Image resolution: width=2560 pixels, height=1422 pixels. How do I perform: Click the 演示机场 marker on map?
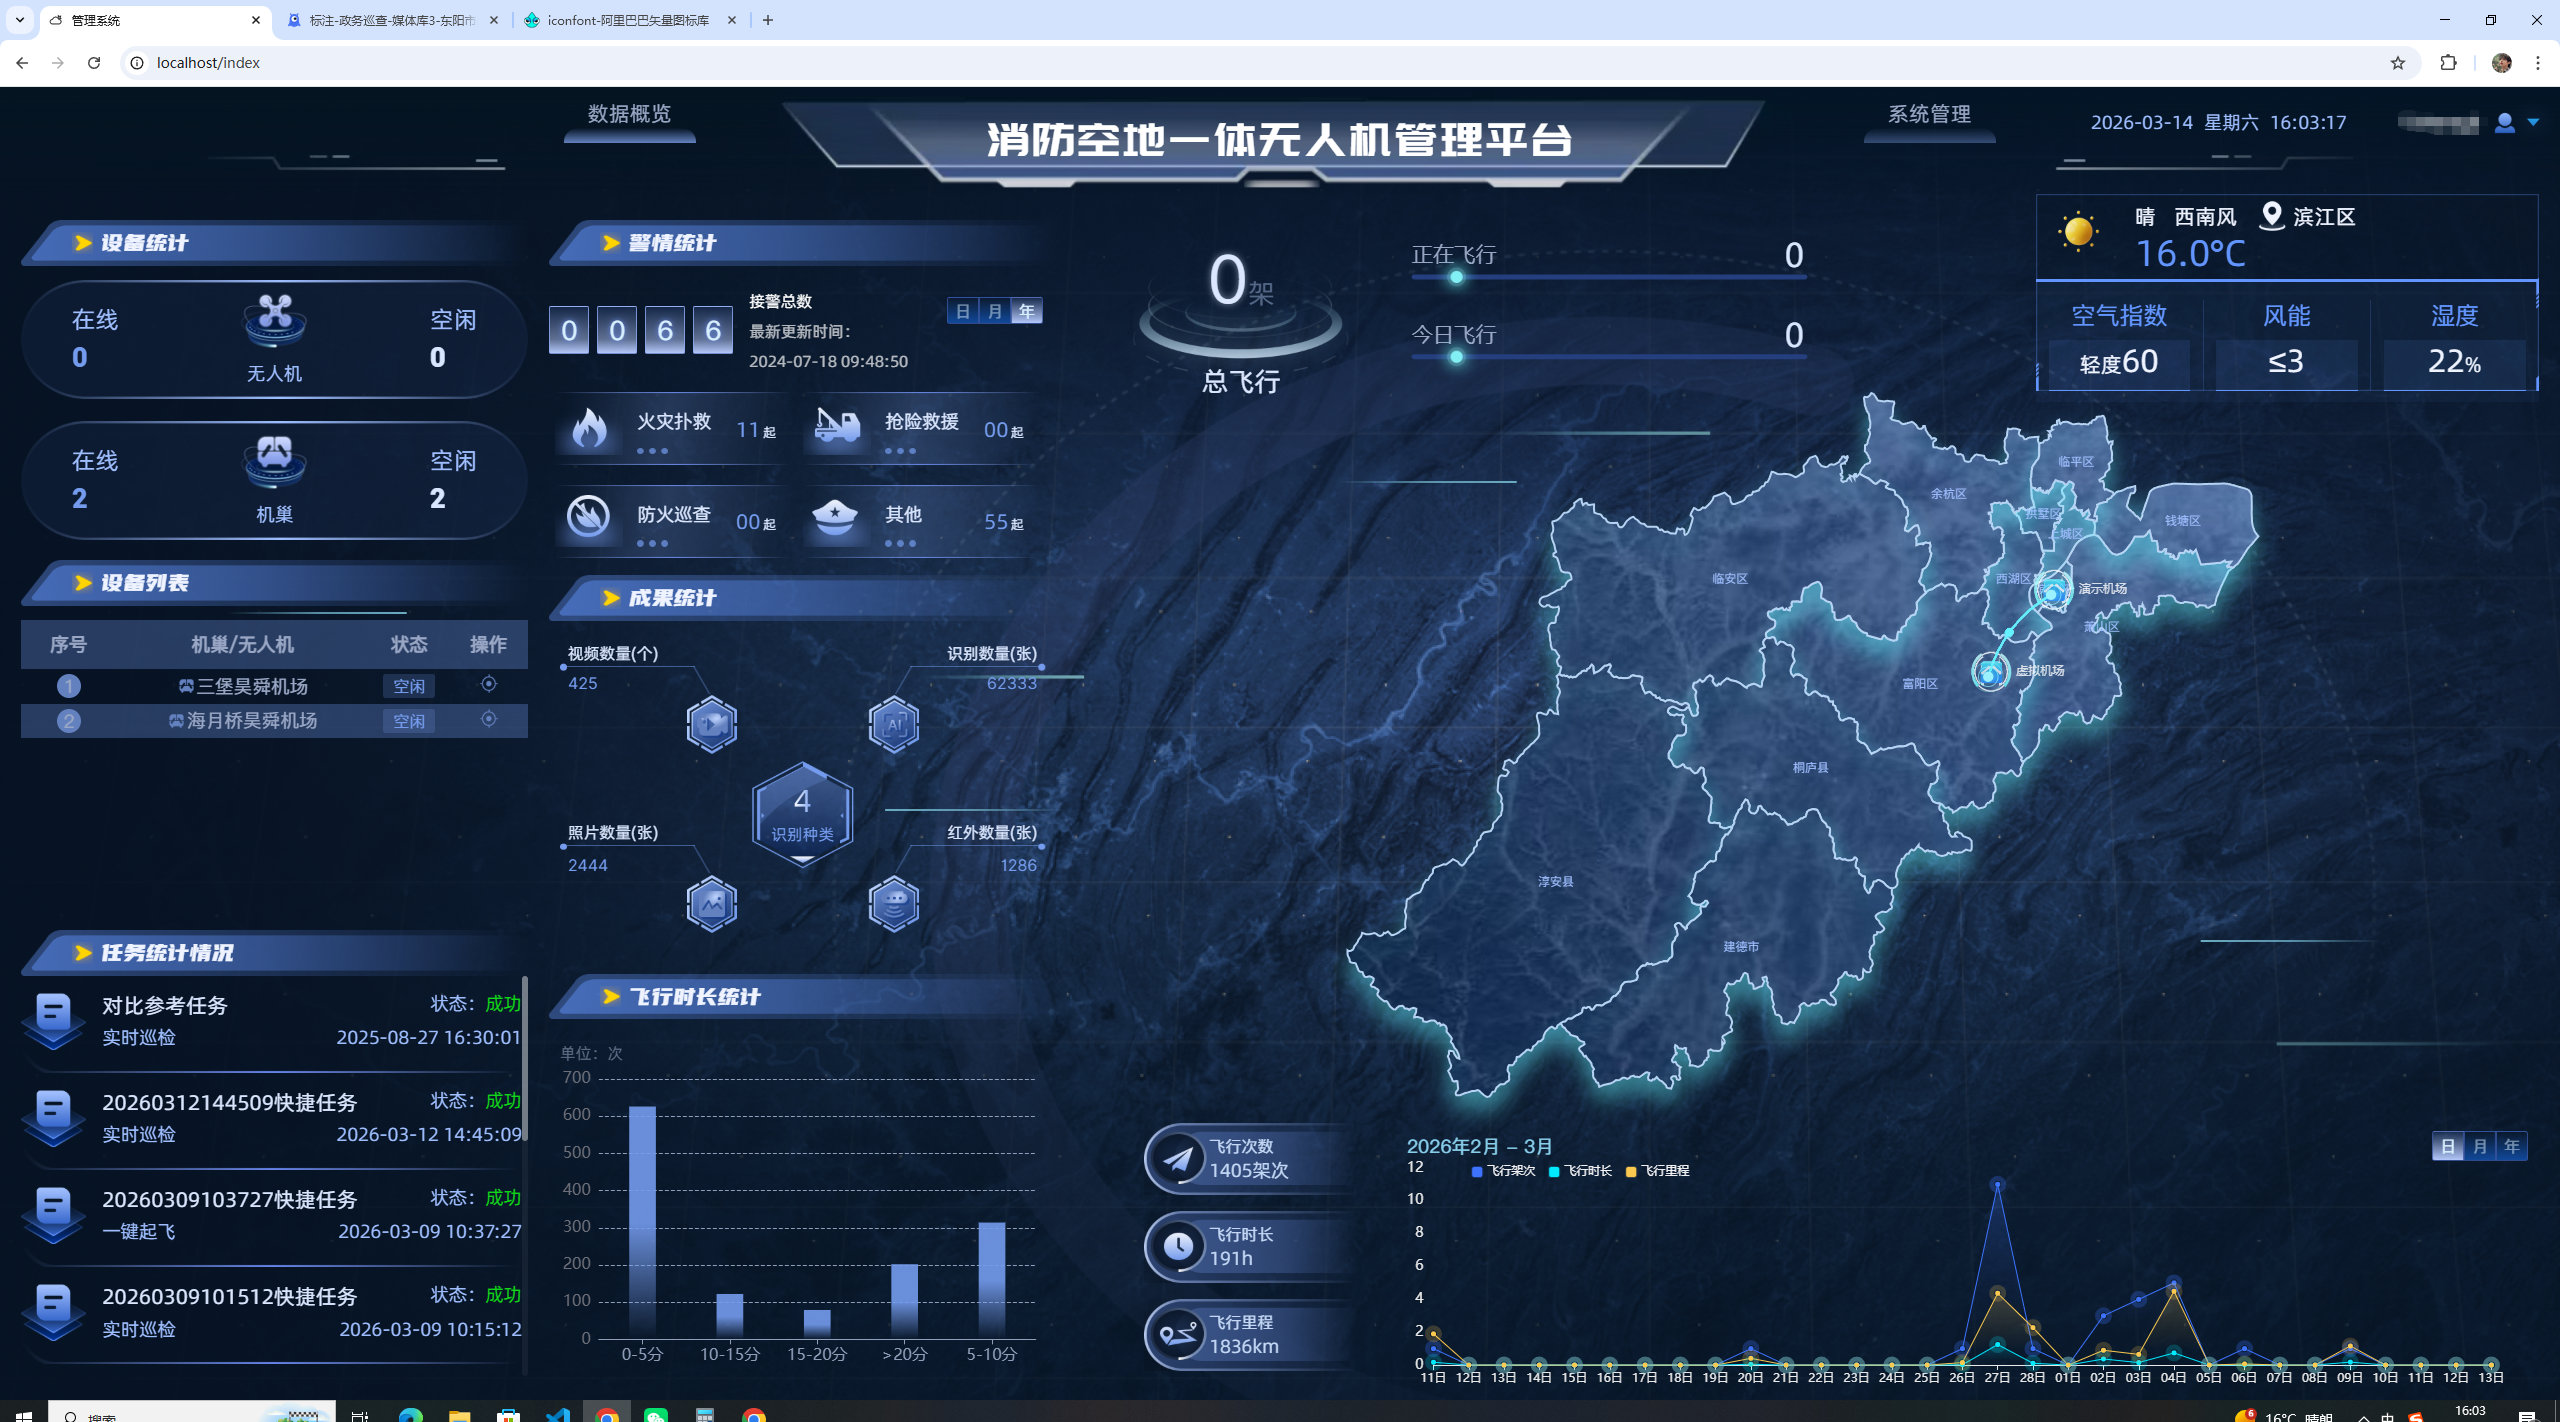[2053, 592]
